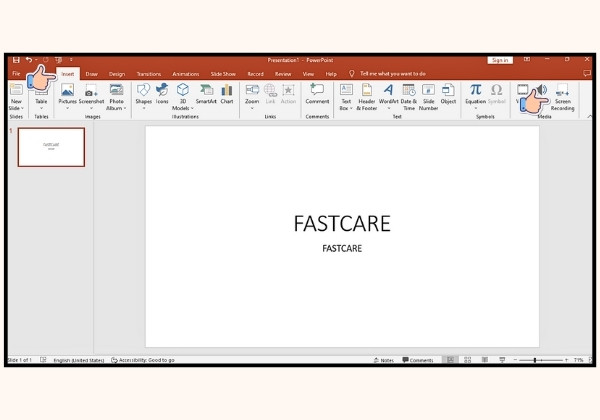
Task: Create a Photo Album
Action: pyautogui.click(x=116, y=97)
